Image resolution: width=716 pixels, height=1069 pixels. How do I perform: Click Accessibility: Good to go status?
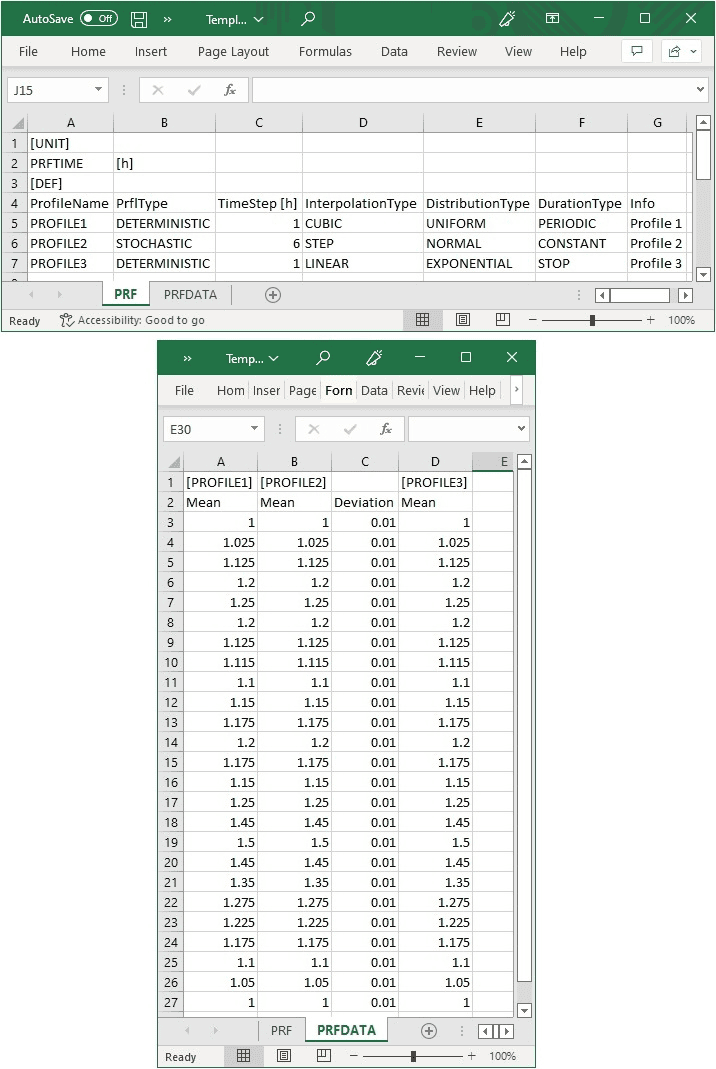[132, 320]
